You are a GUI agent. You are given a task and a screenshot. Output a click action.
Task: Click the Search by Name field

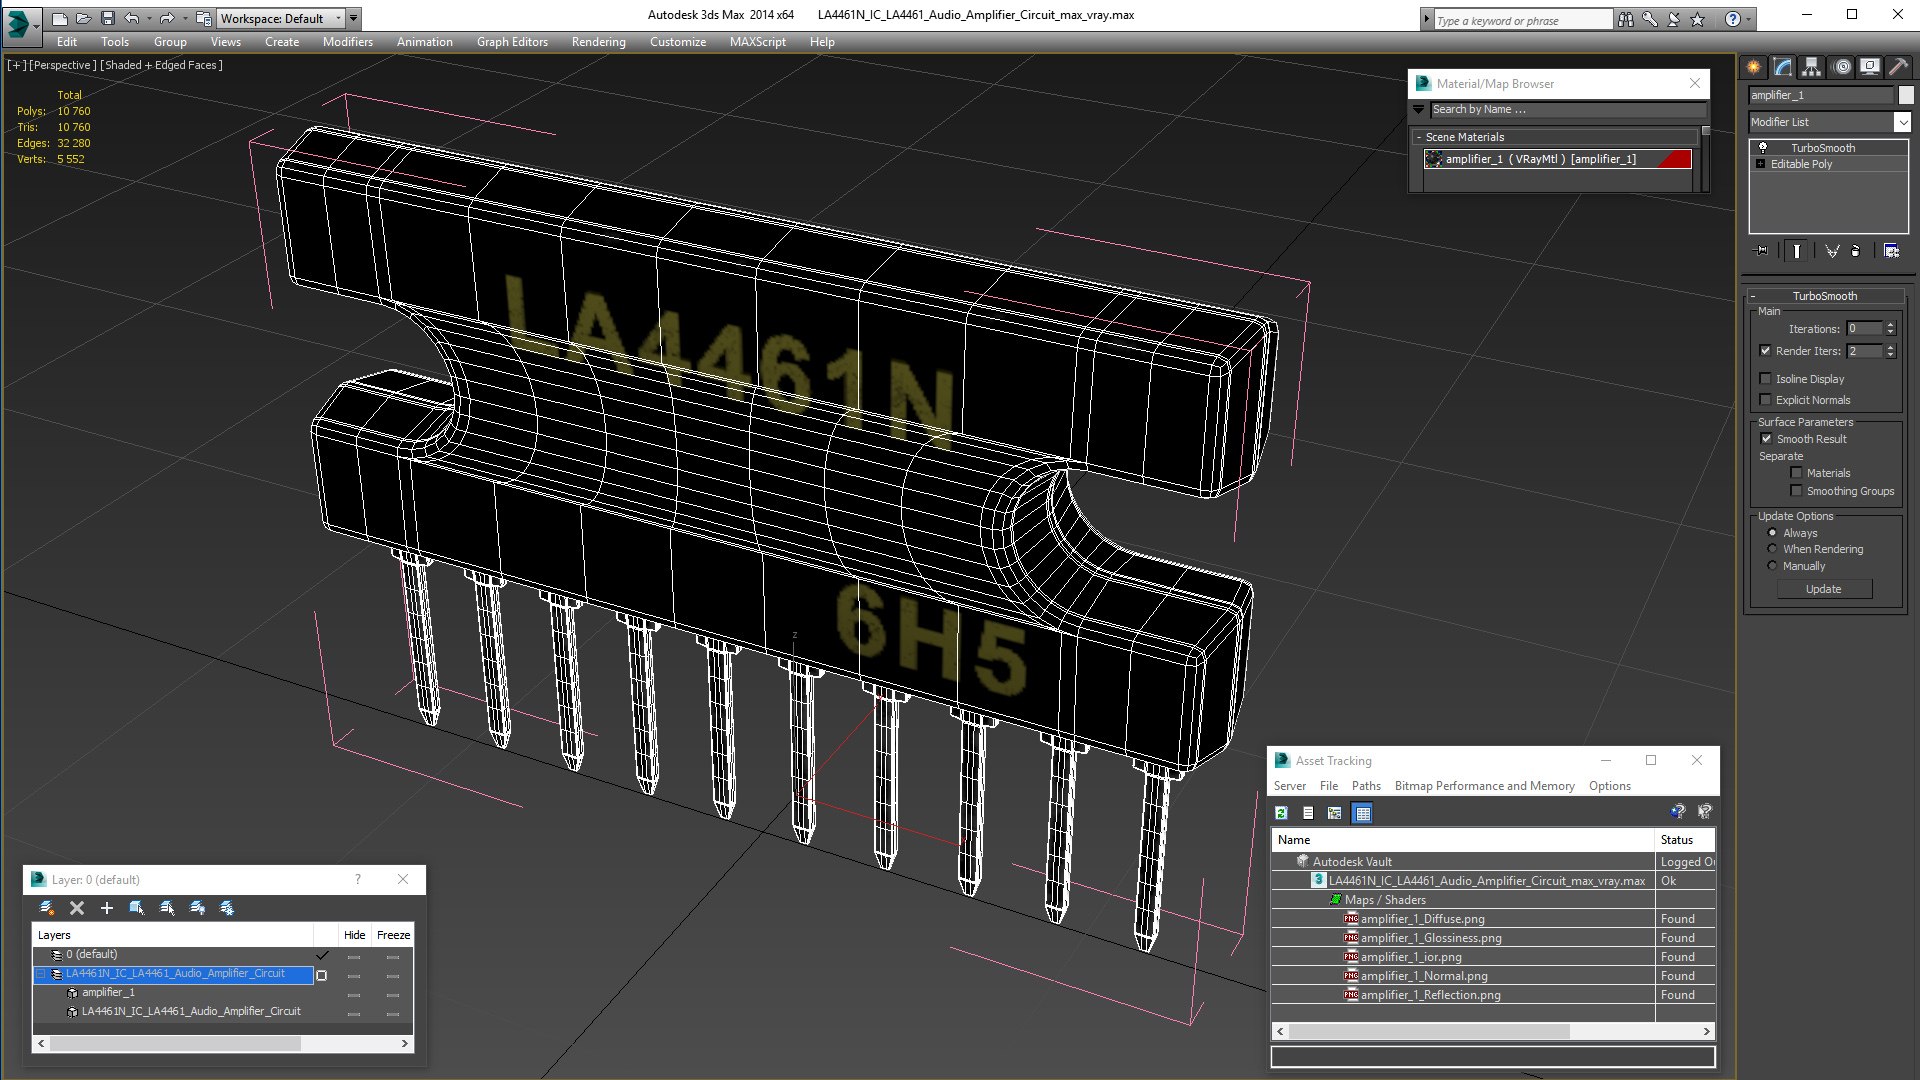pyautogui.click(x=1565, y=110)
